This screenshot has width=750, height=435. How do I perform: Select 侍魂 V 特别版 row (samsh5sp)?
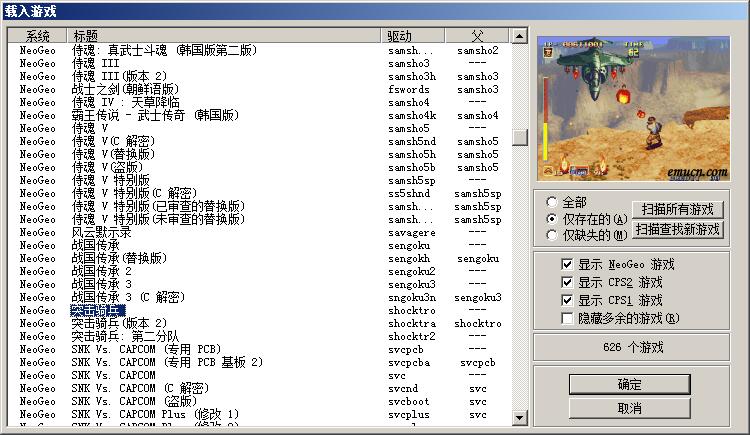[259, 180]
